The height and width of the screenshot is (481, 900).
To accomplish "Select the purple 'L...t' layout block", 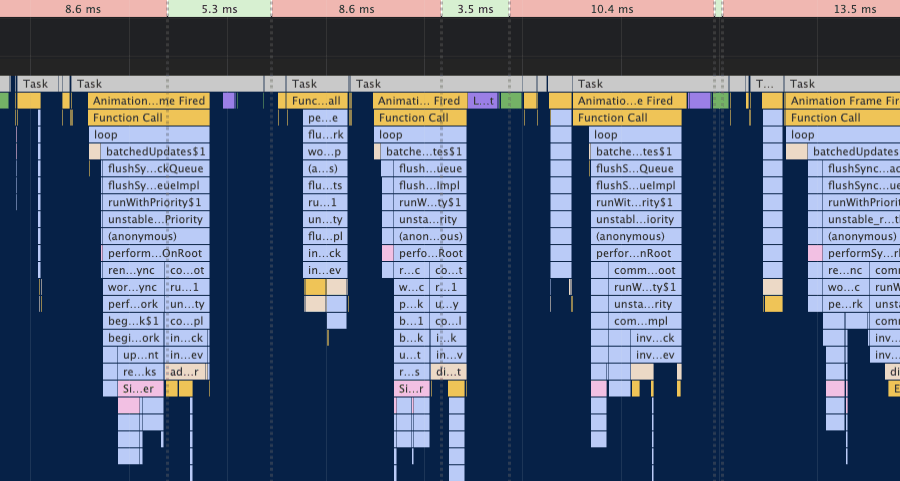I will pos(483,101).
